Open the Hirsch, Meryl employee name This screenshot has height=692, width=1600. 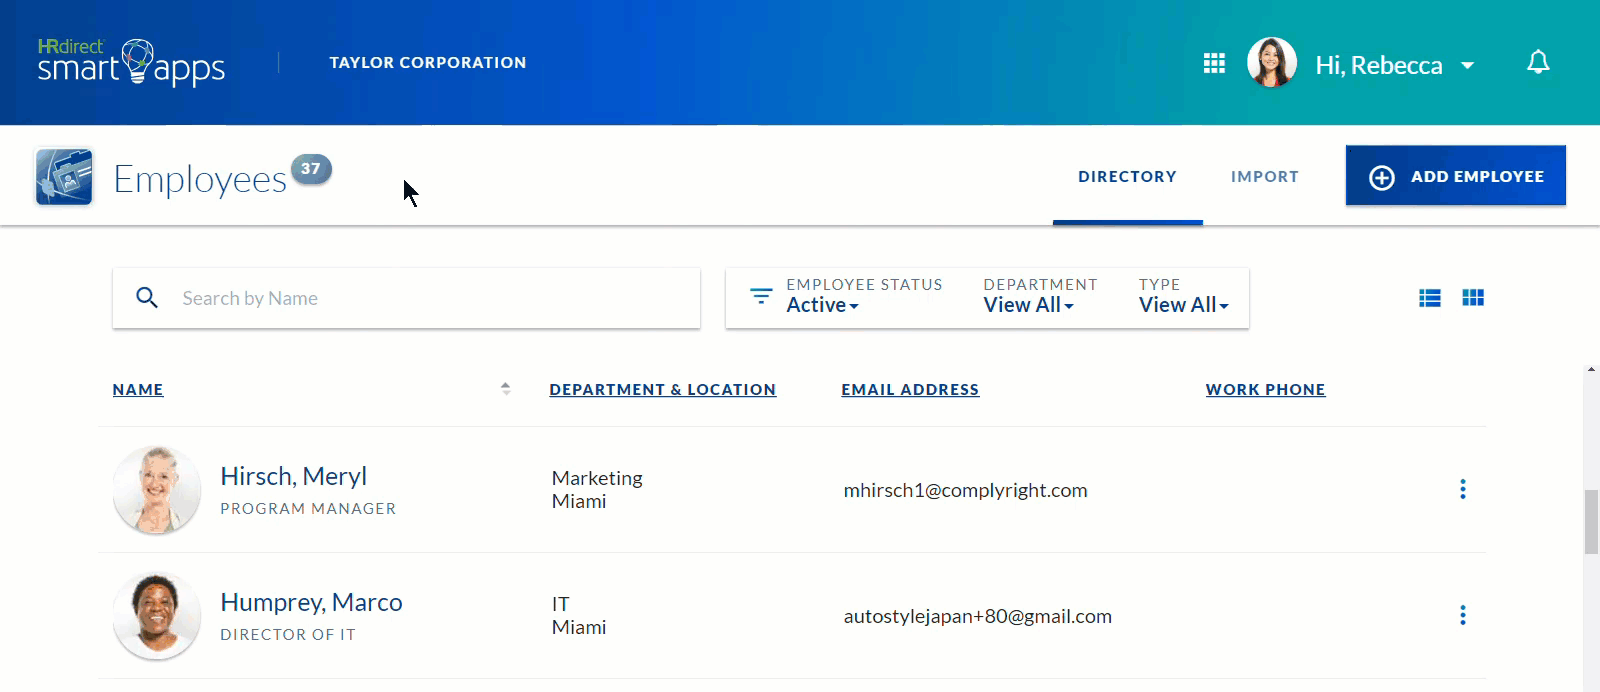click(294, 476)
